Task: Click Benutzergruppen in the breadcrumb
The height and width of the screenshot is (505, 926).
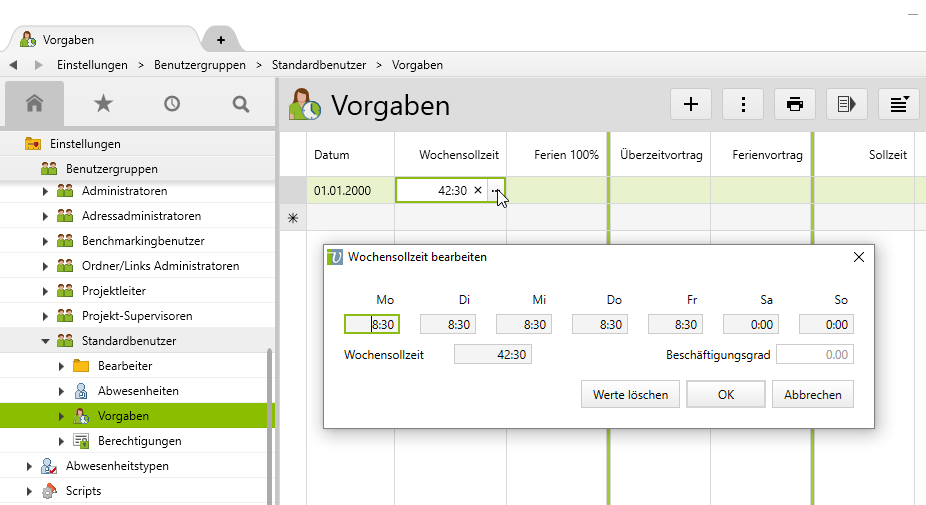Action: tap(200, 65)
